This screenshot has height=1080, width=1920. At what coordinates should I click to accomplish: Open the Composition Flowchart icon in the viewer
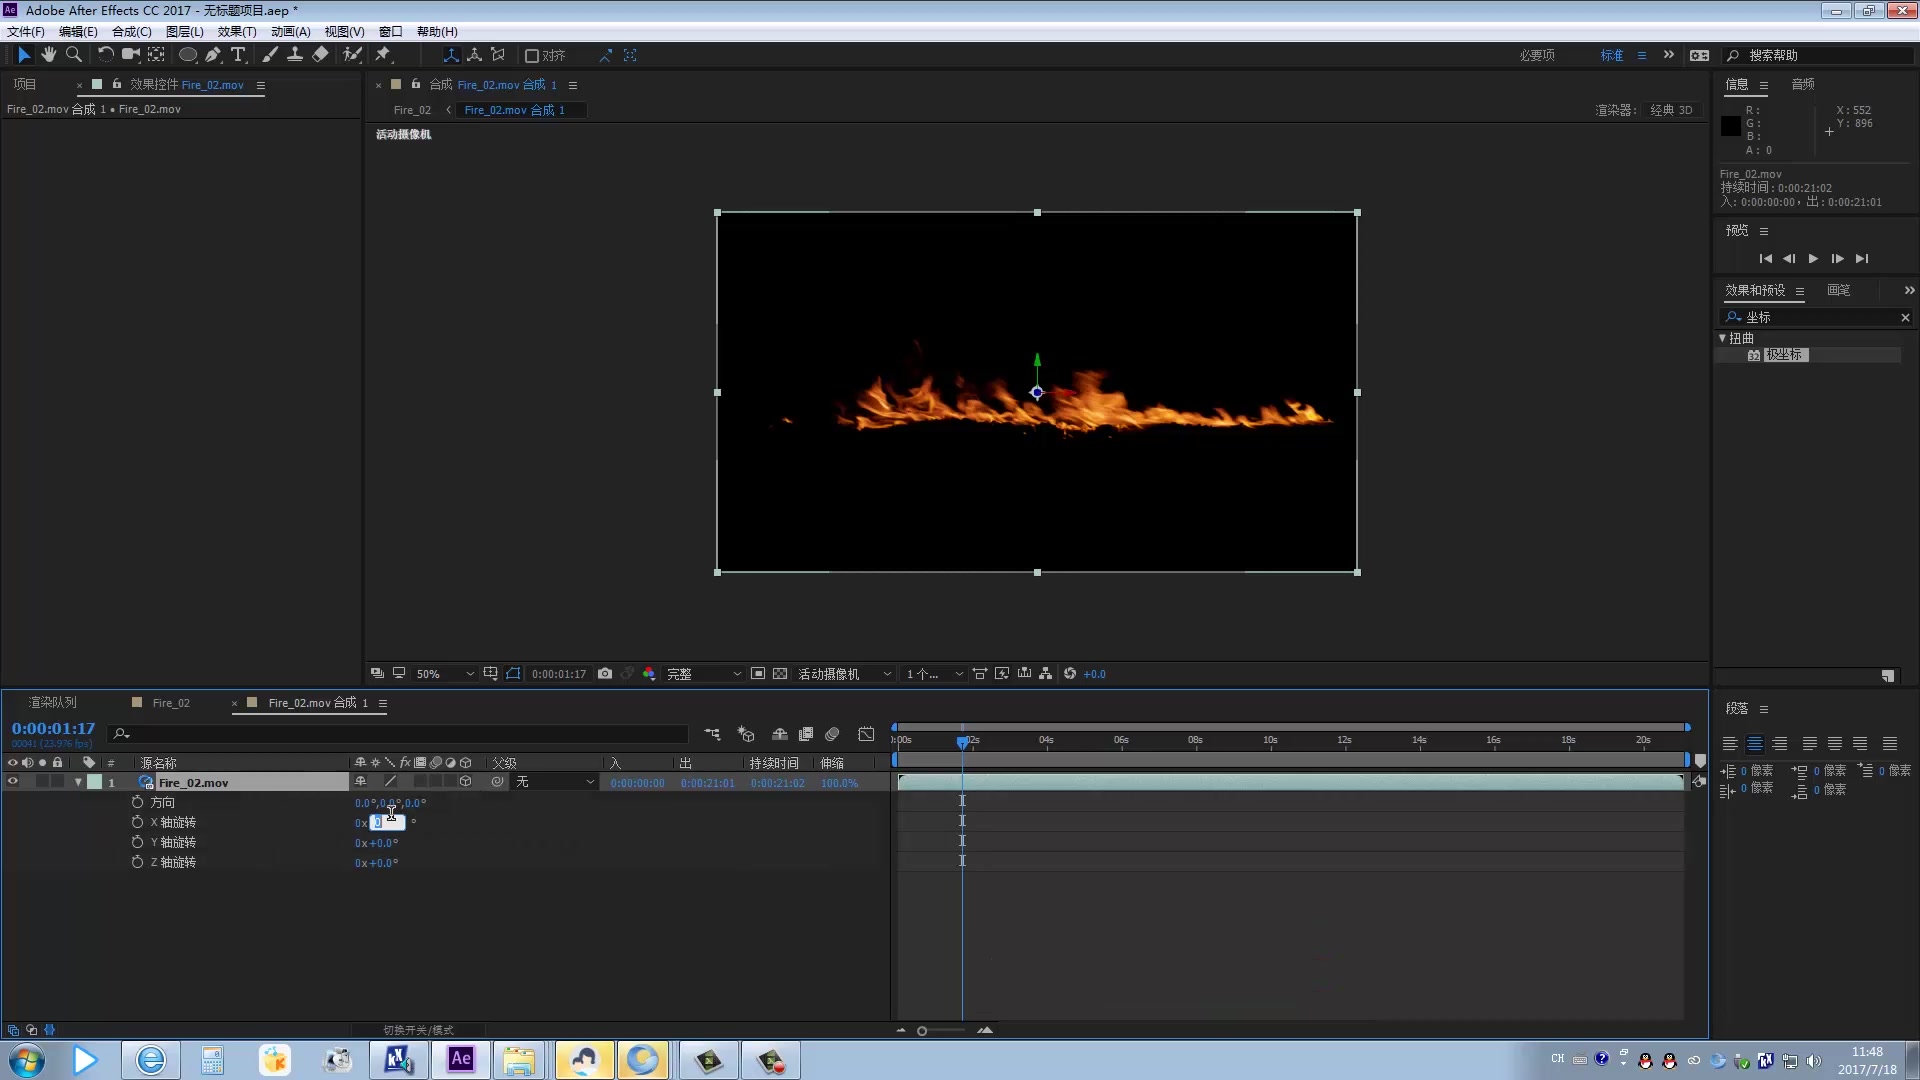coord(1046,674)
